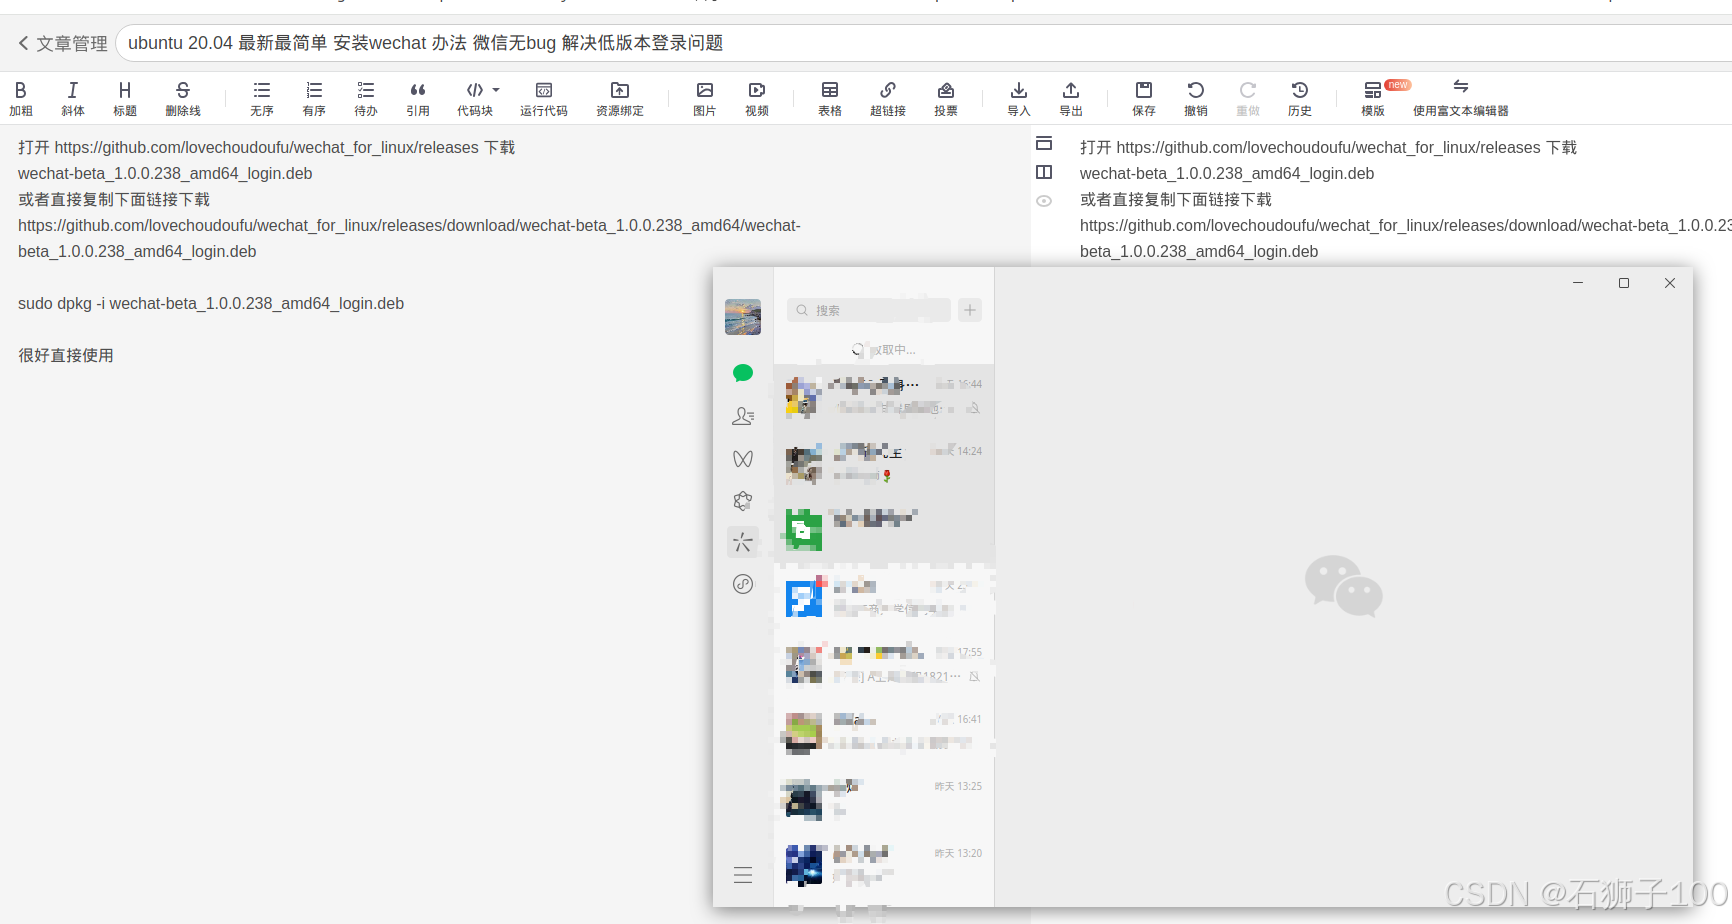The height and width of the screenshot is (924, 1732).
Task: Insert a hyperlink using the 超链接 tool
Action: tap(887, 97)
